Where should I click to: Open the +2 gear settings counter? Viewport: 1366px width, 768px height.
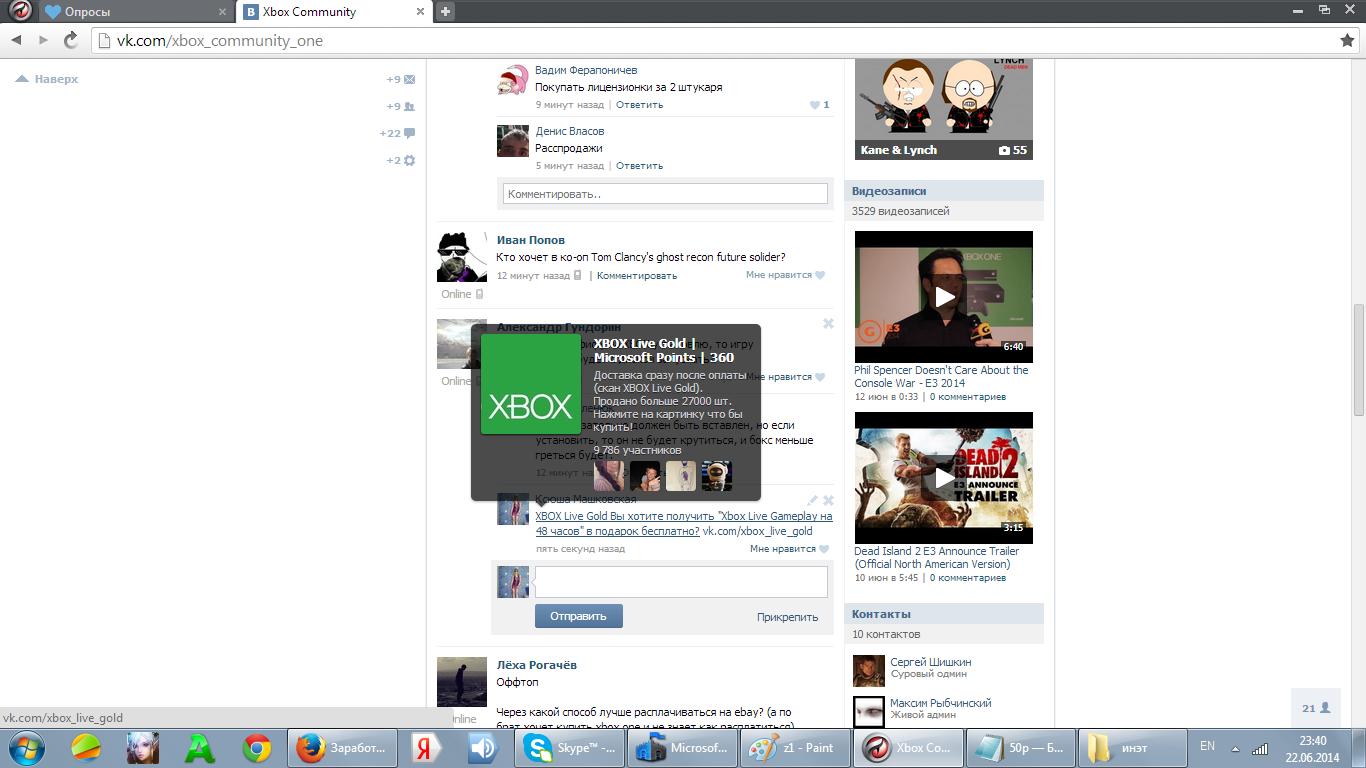click(402, 160)
